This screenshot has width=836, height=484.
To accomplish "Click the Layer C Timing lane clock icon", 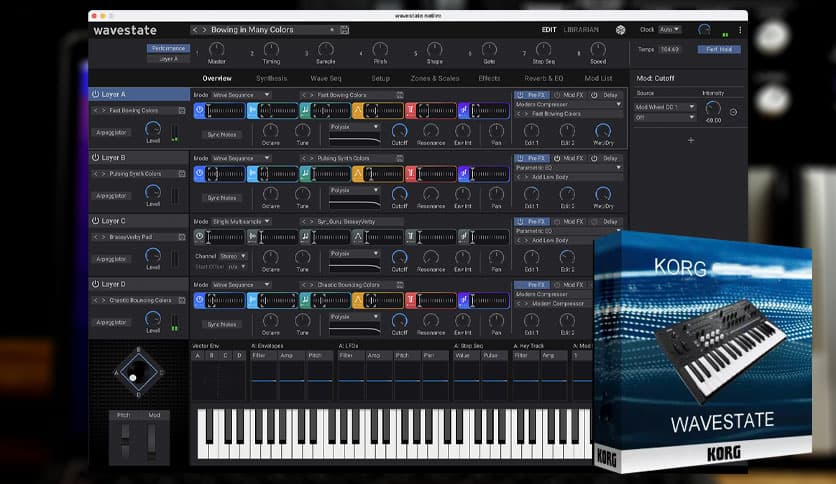I will [199, 237].
